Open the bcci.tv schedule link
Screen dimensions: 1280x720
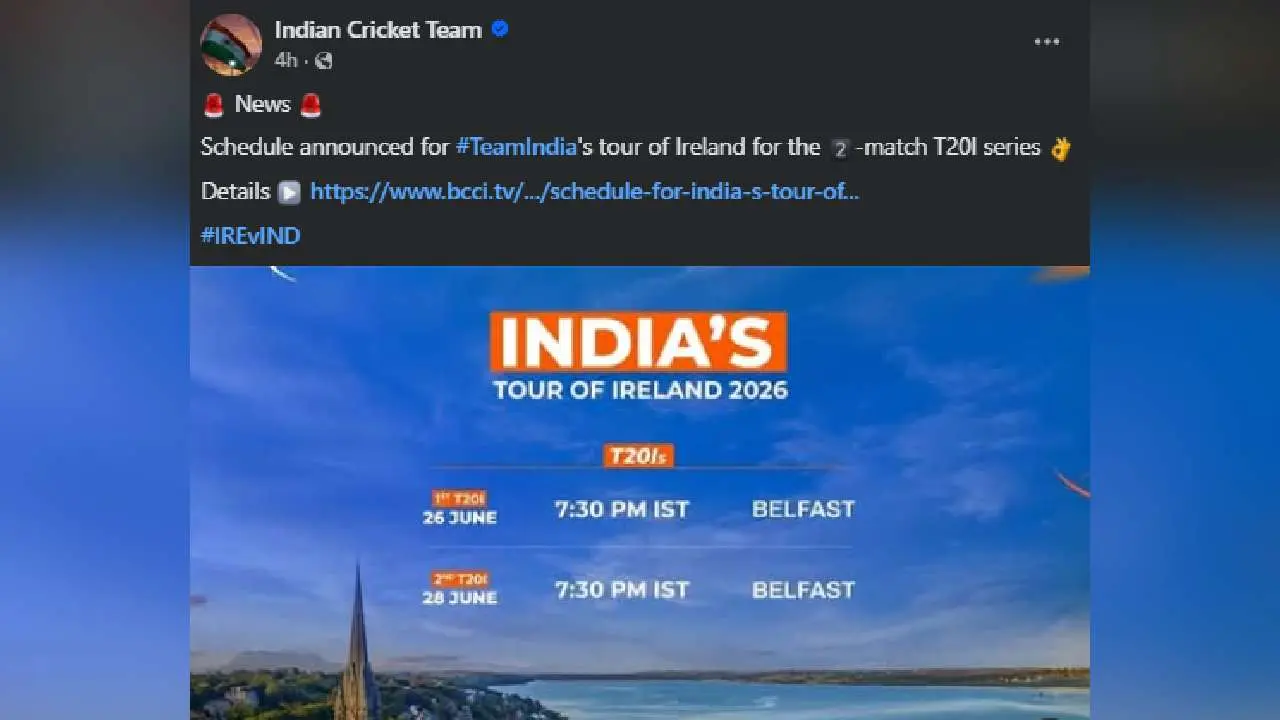point(584,191)
